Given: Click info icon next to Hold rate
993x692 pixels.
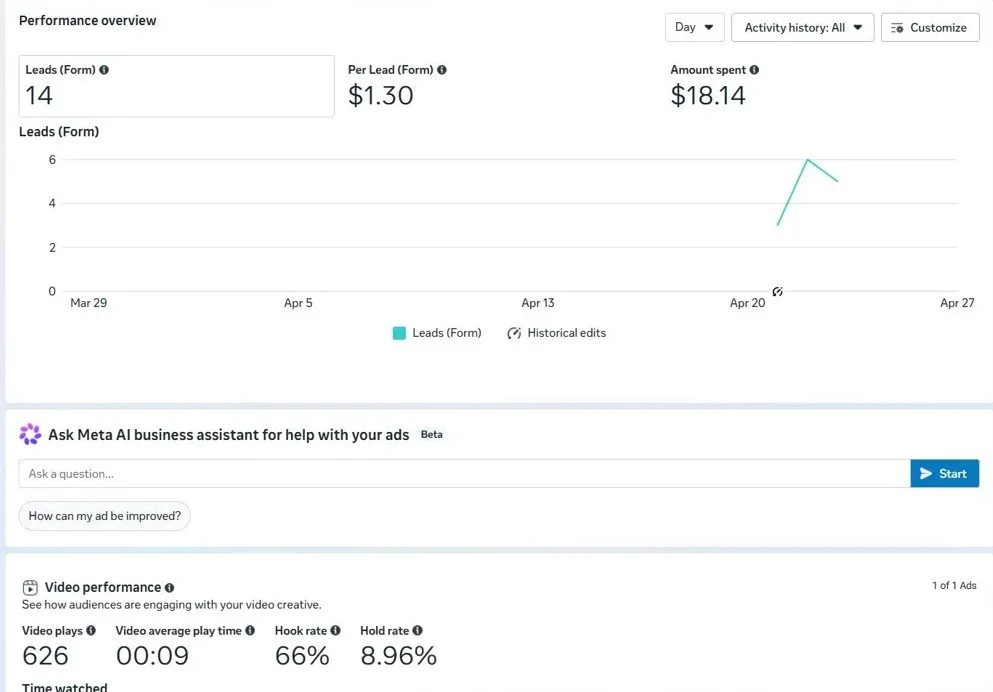Looking at the screenshot, I should pyautogui.click(x=417, y=631).
